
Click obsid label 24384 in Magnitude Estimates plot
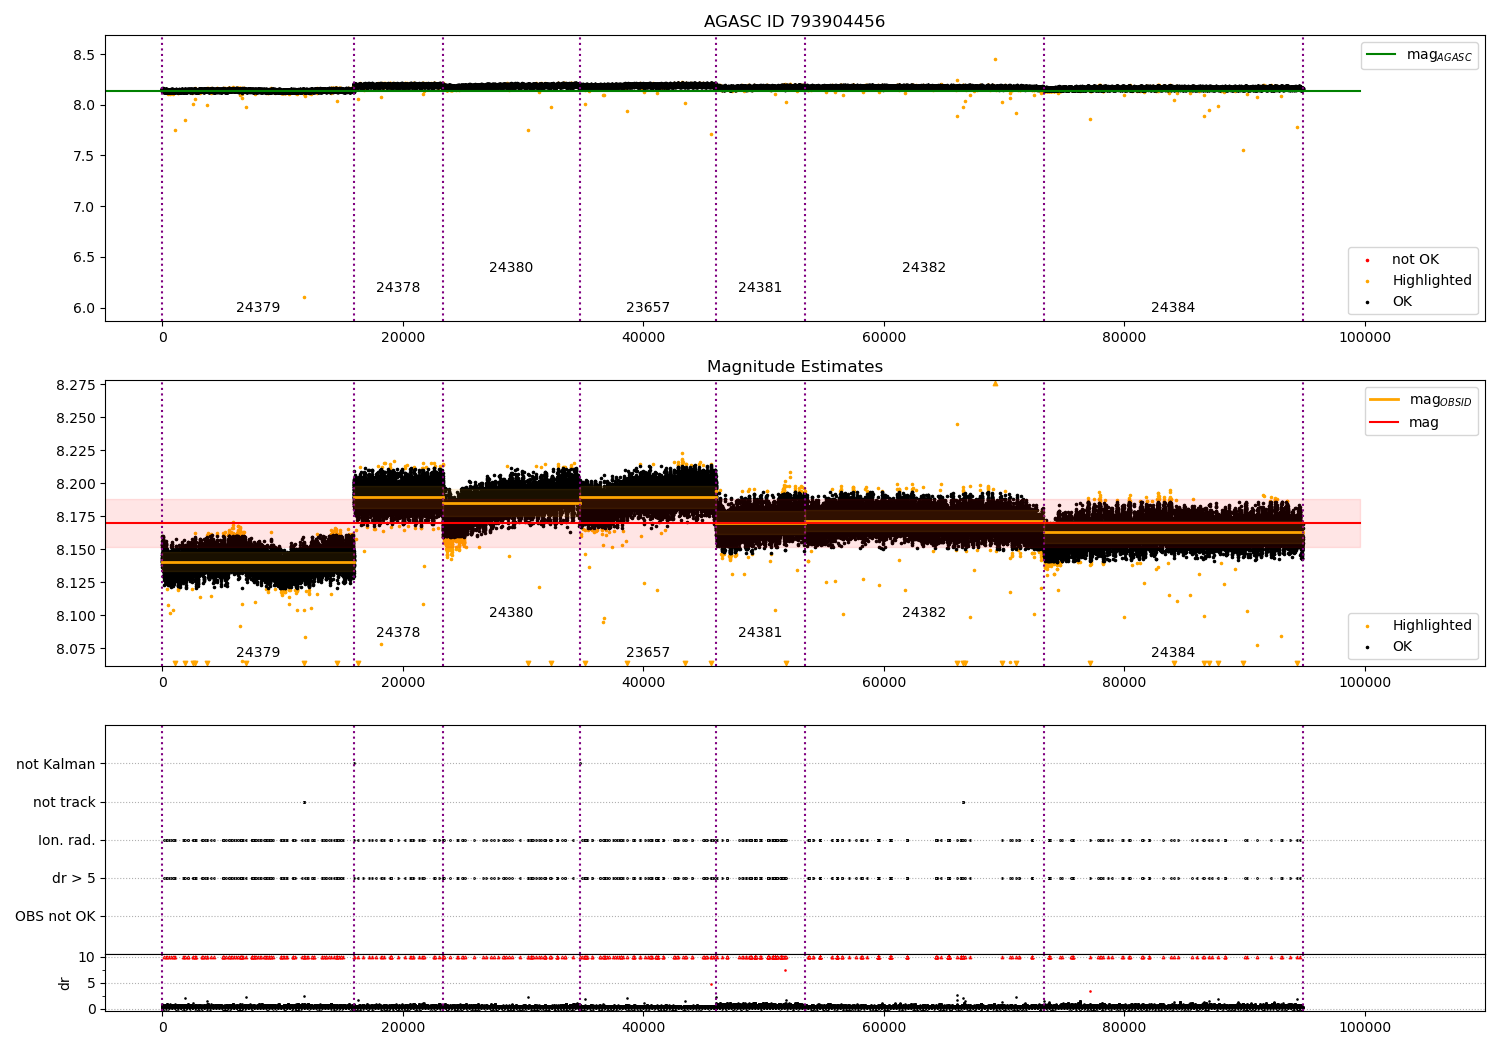[x=1173, y=653]
